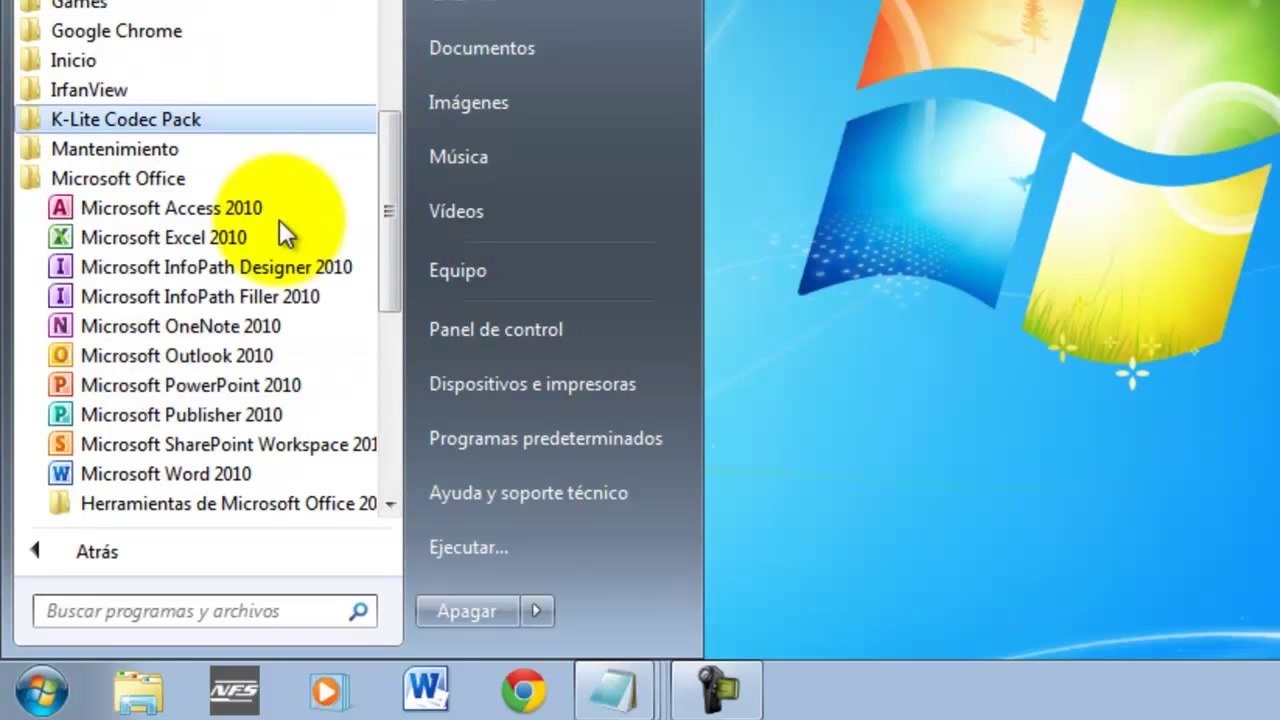This screenshot has width=1280, height=720.
Task: Open Programas predeterminados
Action: 546,438
